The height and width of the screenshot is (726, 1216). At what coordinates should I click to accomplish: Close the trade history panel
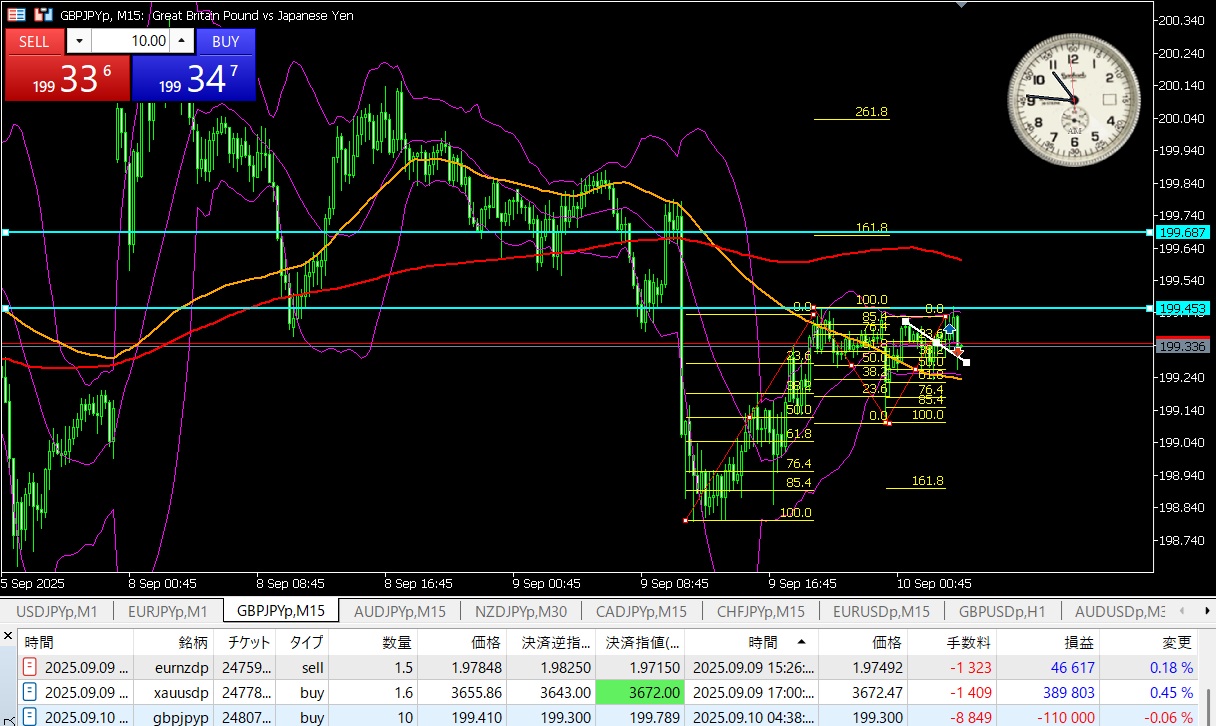[9, 636]
